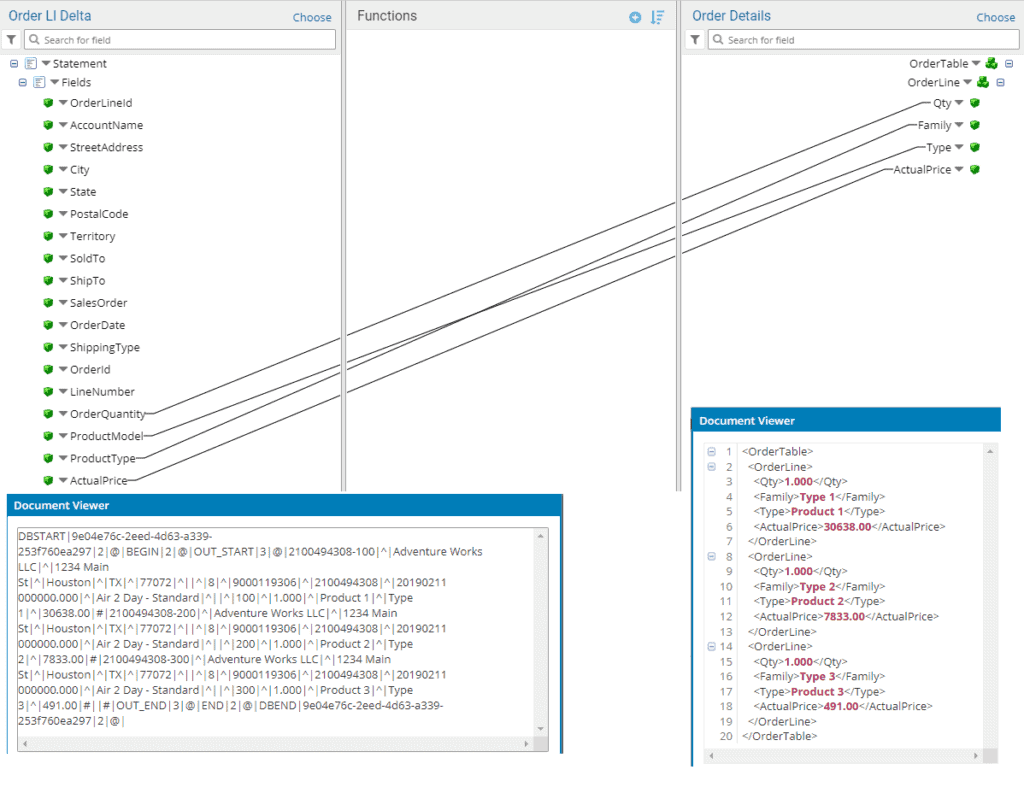Screen dimensions: 1024x793
Task: Click the 'Product 2' Type value in XML
Action: pyautogui.click(x=817, y=601)
